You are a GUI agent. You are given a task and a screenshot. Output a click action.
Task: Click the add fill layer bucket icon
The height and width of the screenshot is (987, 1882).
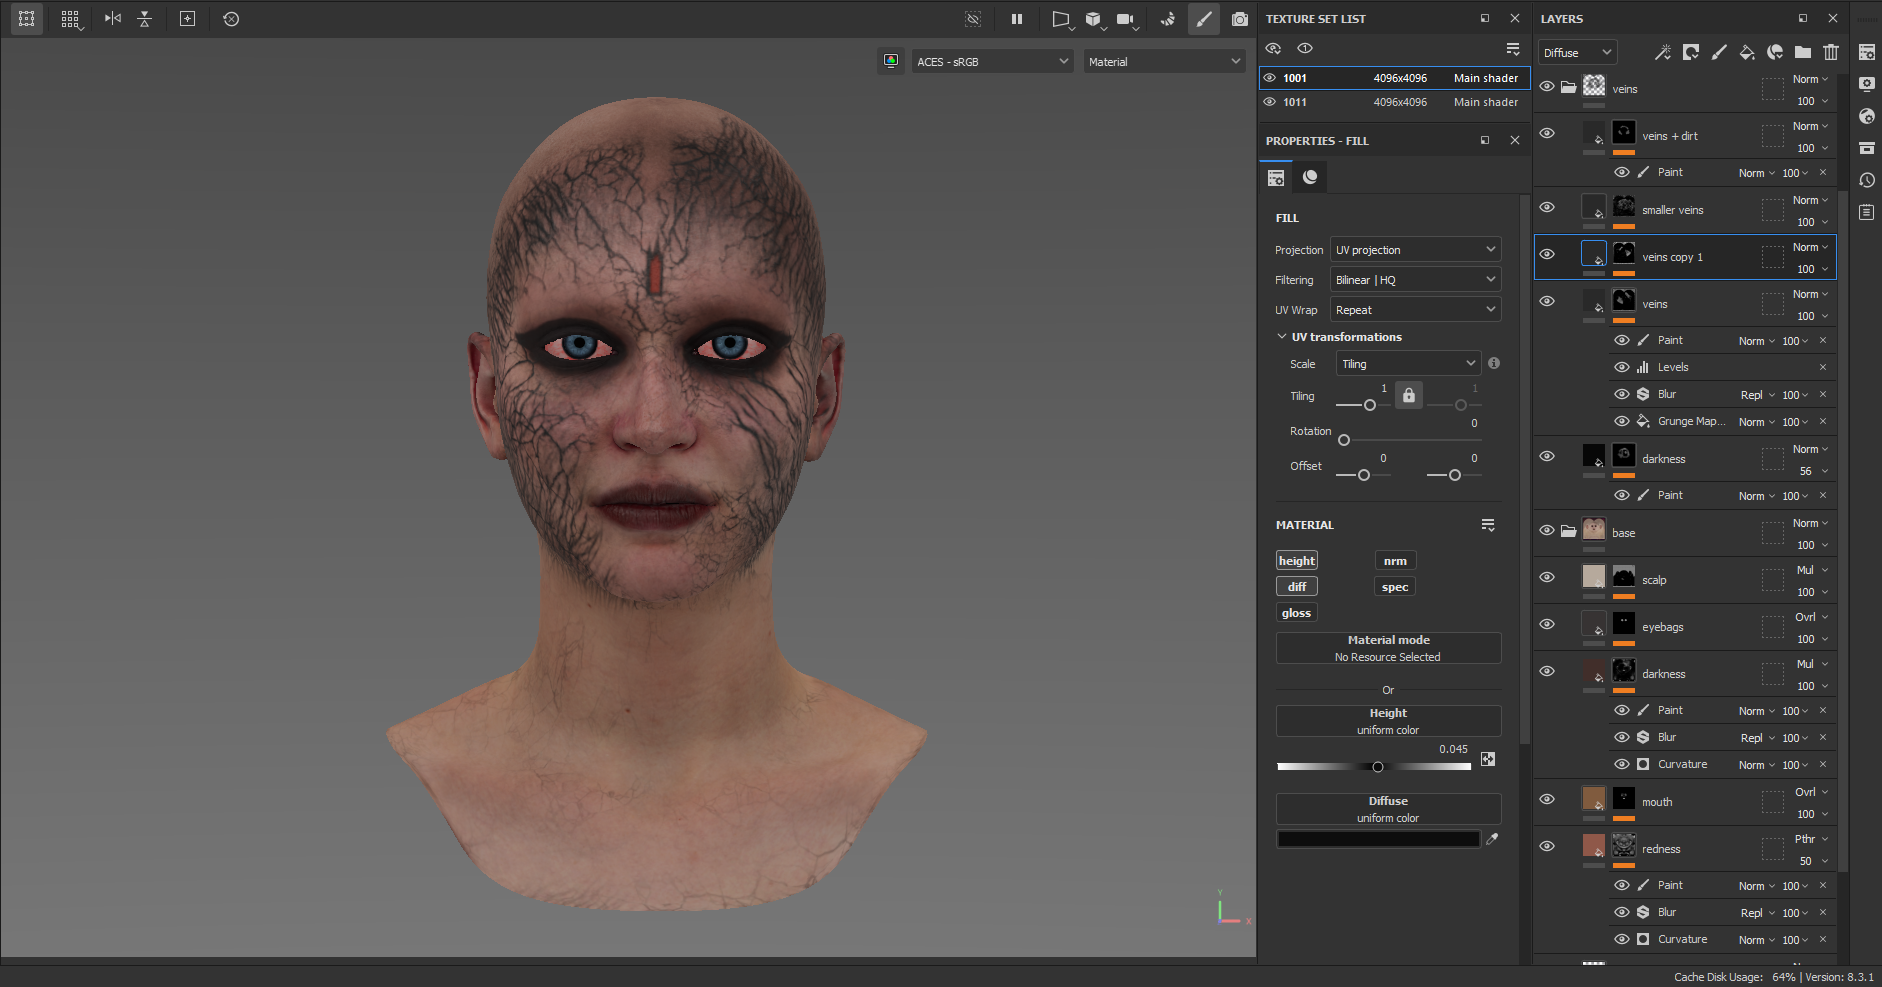(1746, 52)
